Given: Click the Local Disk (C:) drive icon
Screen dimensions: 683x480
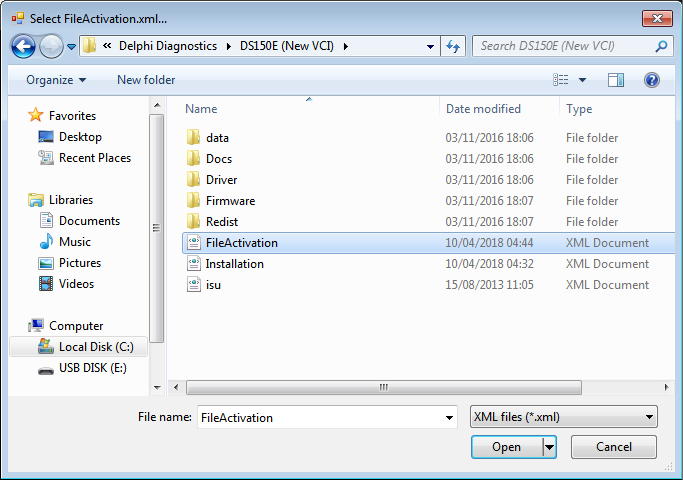Looking at the screenshot, I should click(x=46, y=346).
